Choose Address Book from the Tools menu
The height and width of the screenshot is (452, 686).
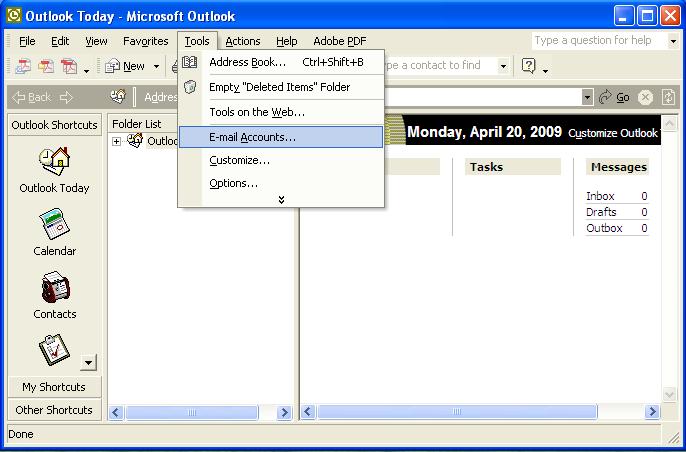click(281, 62)
